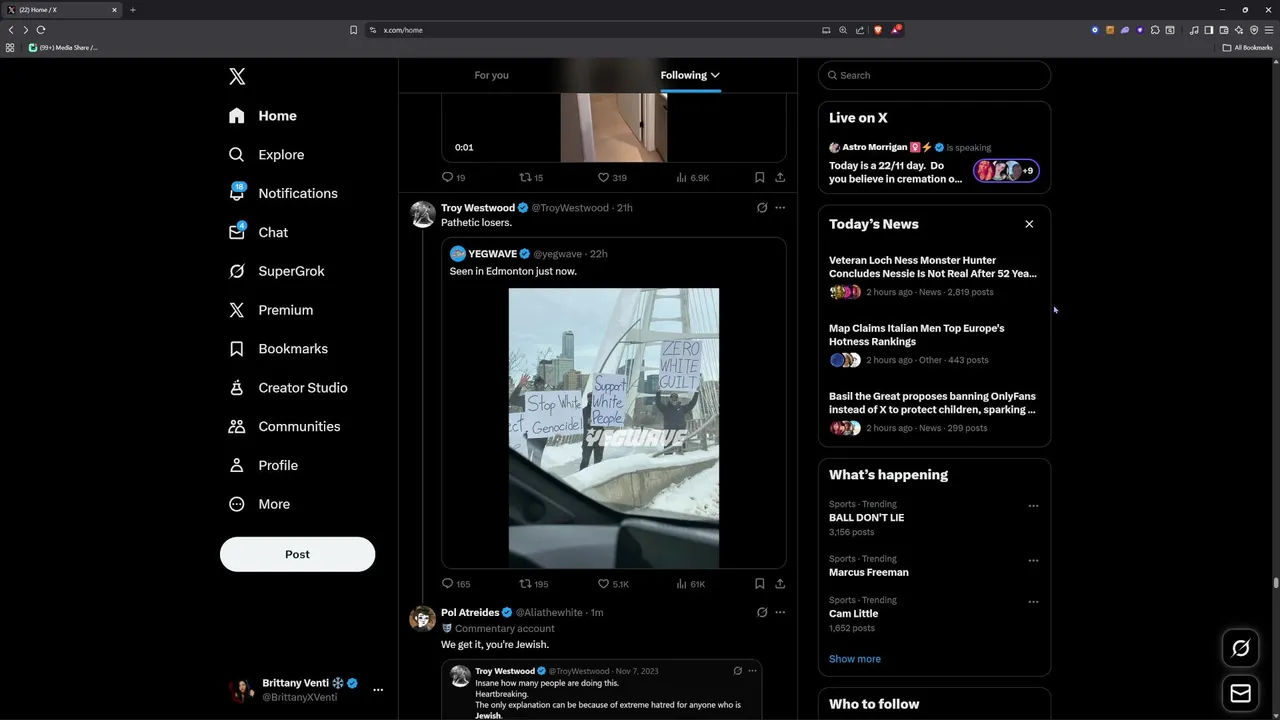The height and width of the screenshot is (720, 1280).
Task: Reply to the video post with 19 replies
Action: click(x=453, y=178)
